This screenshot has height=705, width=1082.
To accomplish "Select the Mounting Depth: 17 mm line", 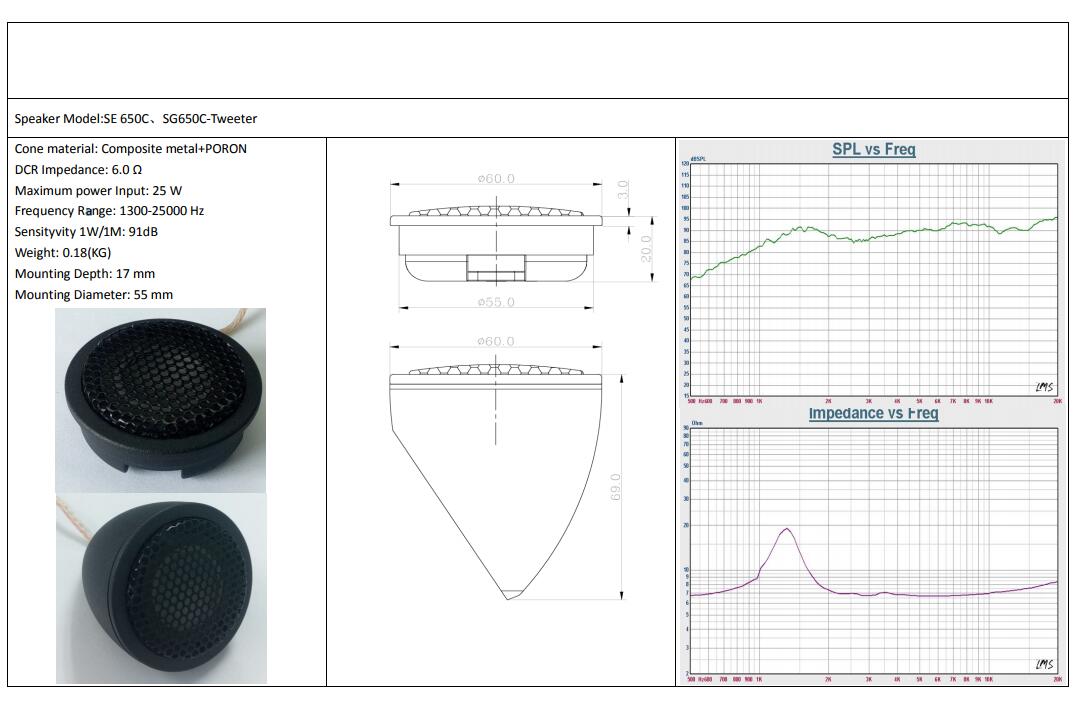I will [85, 274].
